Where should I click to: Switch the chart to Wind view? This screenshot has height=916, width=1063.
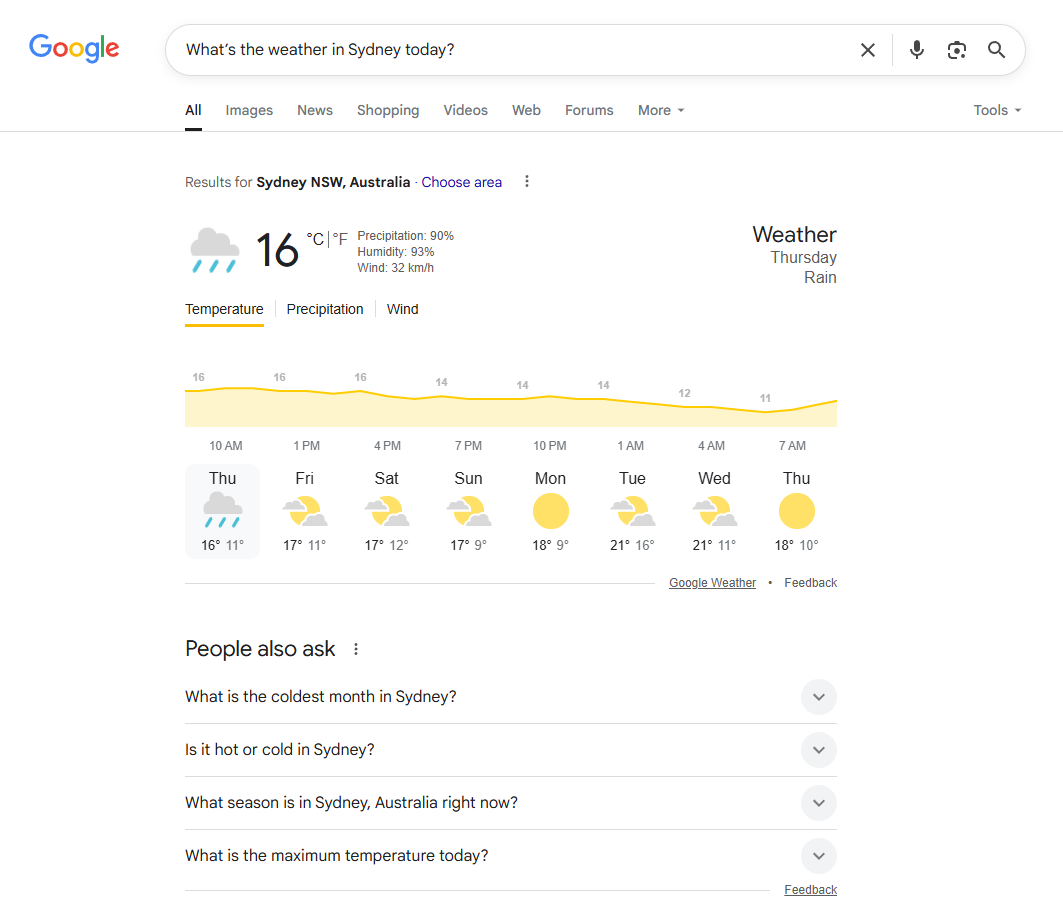pos(403,309)
